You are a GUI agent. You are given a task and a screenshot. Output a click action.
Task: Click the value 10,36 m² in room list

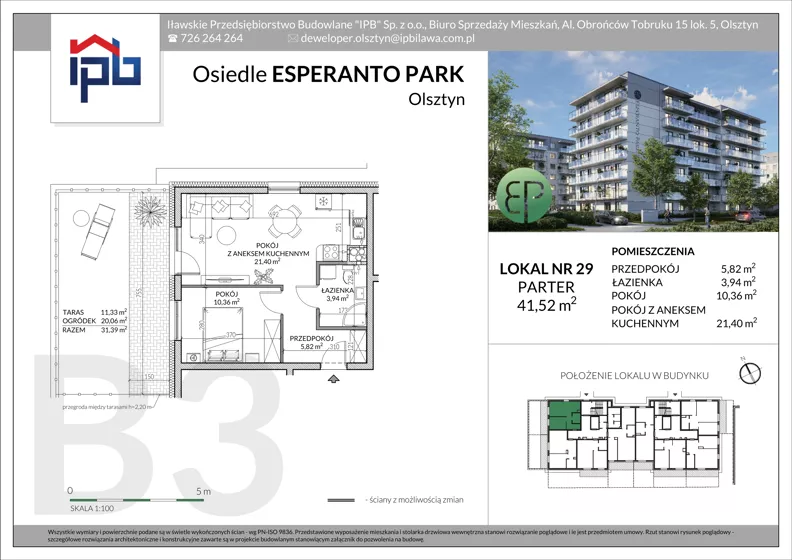click(x=736, y=295)
